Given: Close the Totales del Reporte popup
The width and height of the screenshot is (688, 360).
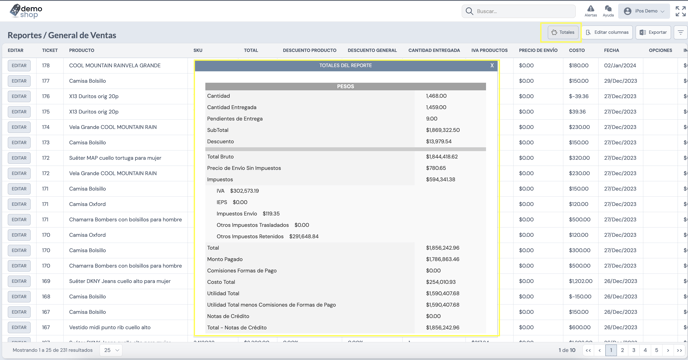Looking at the screenshot, I should 492,65.
